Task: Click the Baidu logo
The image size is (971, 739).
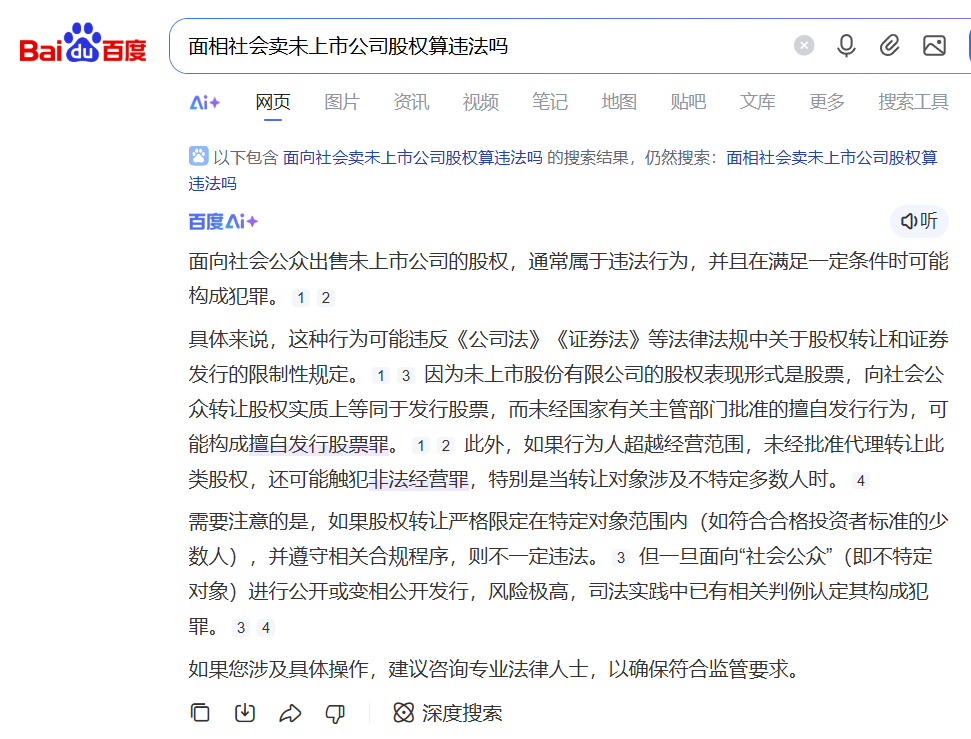Action: (83, 45)
